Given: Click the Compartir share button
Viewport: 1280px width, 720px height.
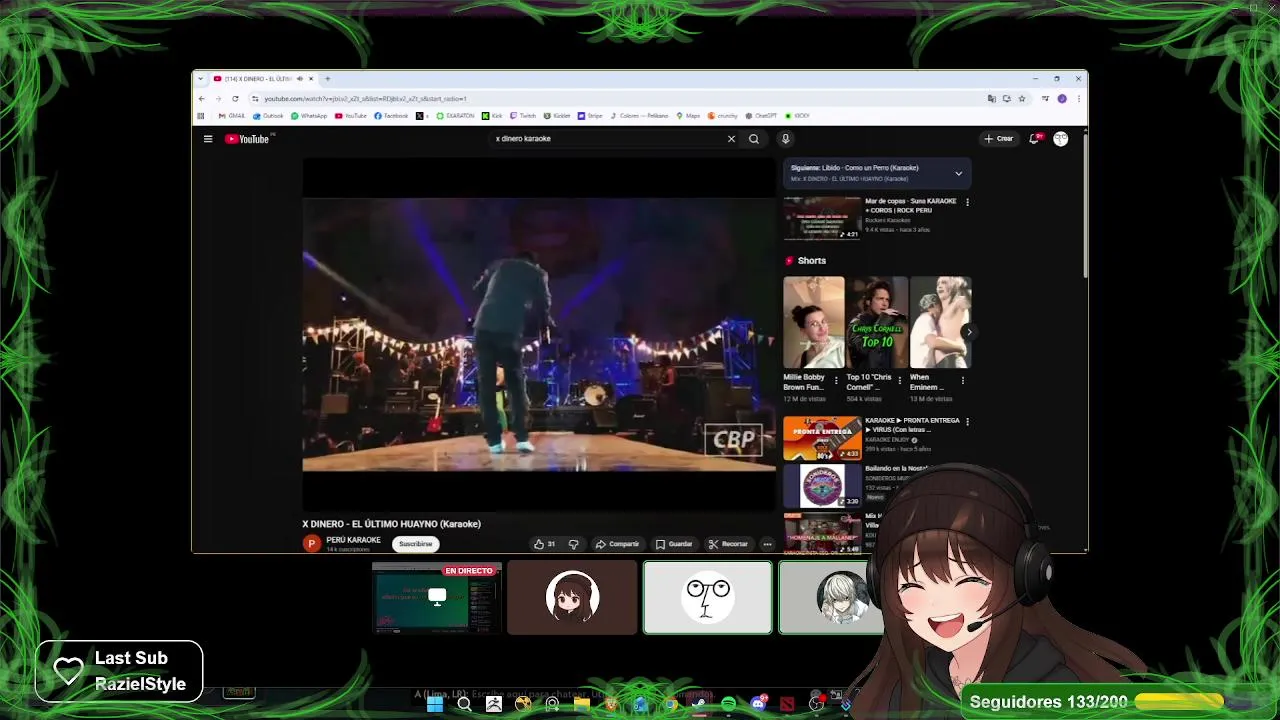Looking at the screenshot, I should (618, 544).
